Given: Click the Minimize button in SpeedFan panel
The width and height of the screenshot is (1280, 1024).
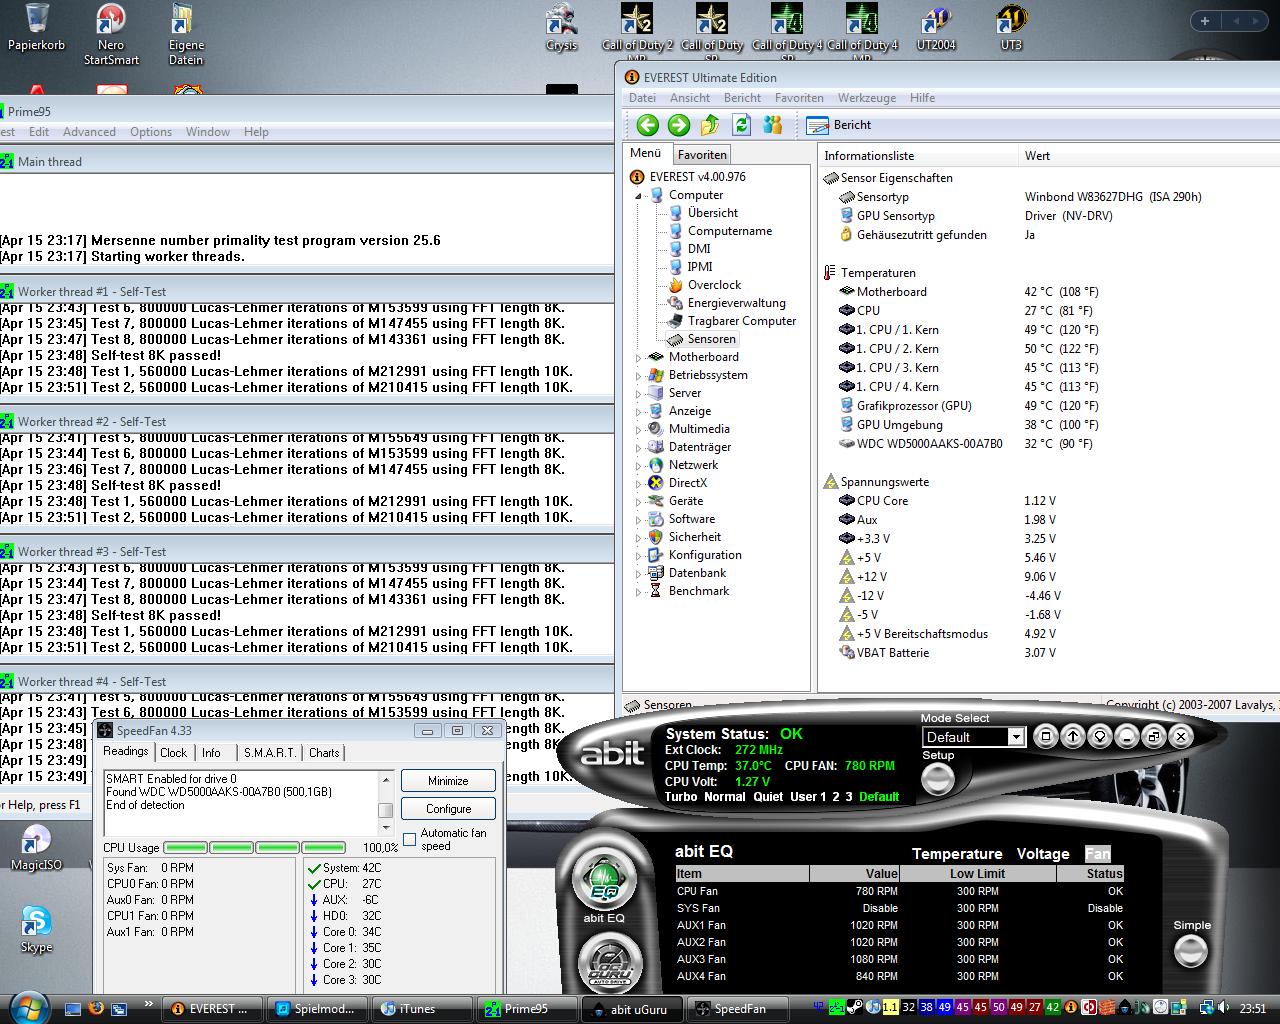Looking at the screenshot, I should pyautogui.click(x=448, y=780).
